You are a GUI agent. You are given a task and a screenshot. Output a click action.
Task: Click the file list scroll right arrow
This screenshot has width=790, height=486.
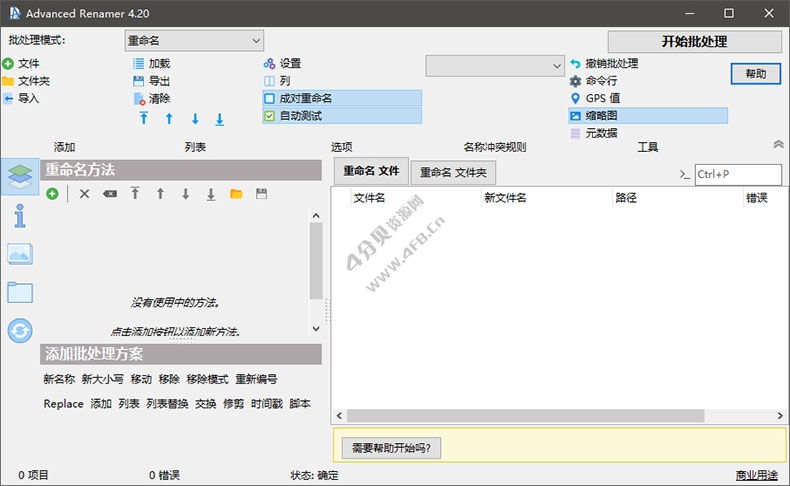tap(780, 415)
